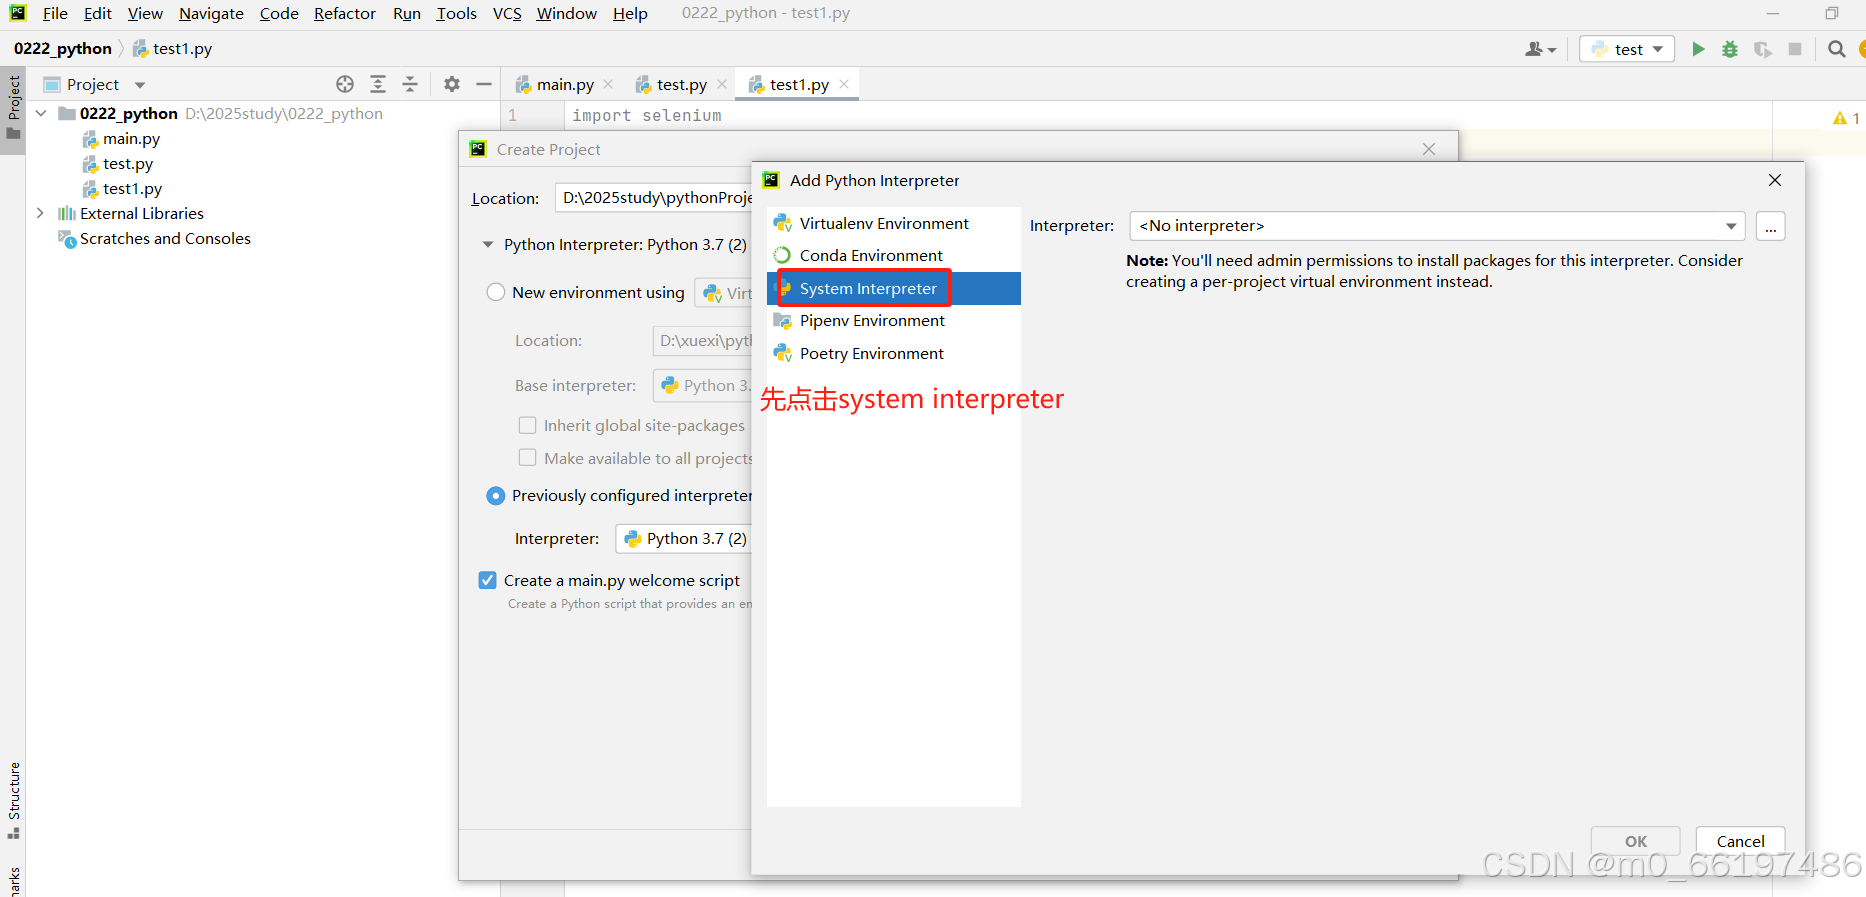The width and height of the screenshot is (1866, 897).
Task: Stop the running process square icon
Action: (1795, 49)
